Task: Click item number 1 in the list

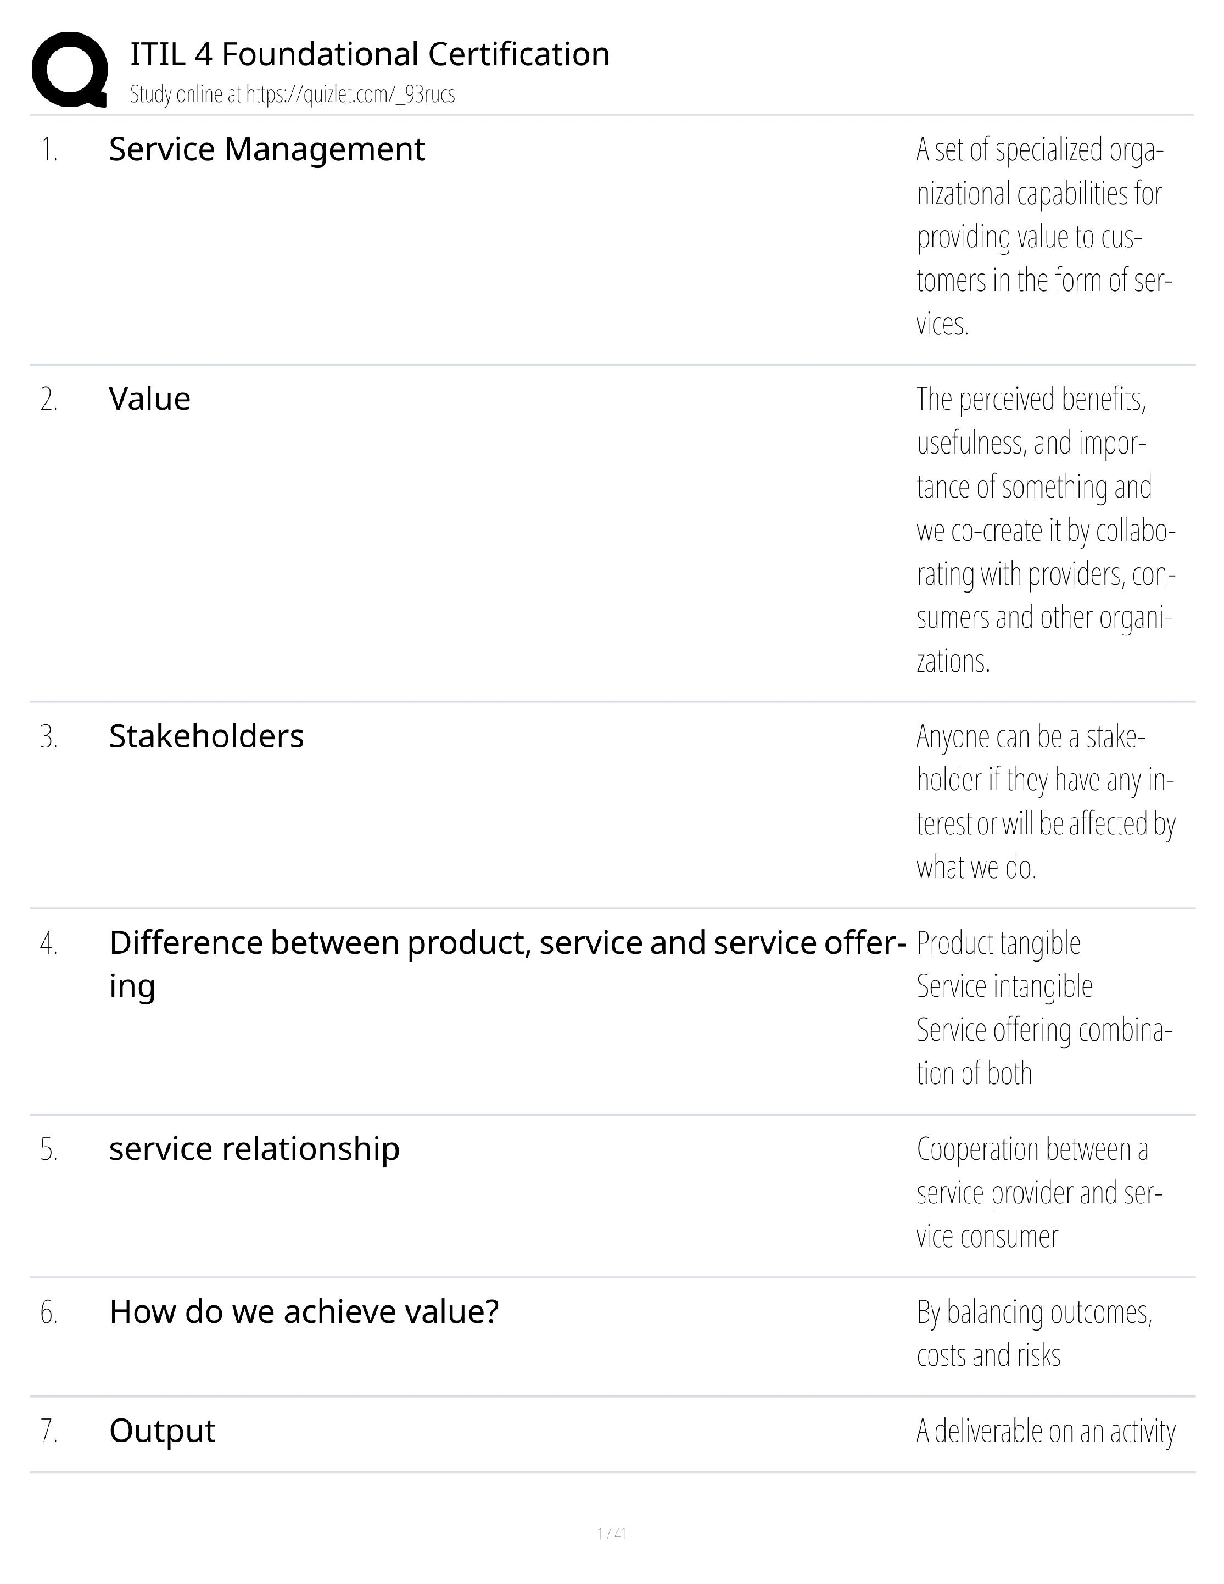Action: click(49, 150)
